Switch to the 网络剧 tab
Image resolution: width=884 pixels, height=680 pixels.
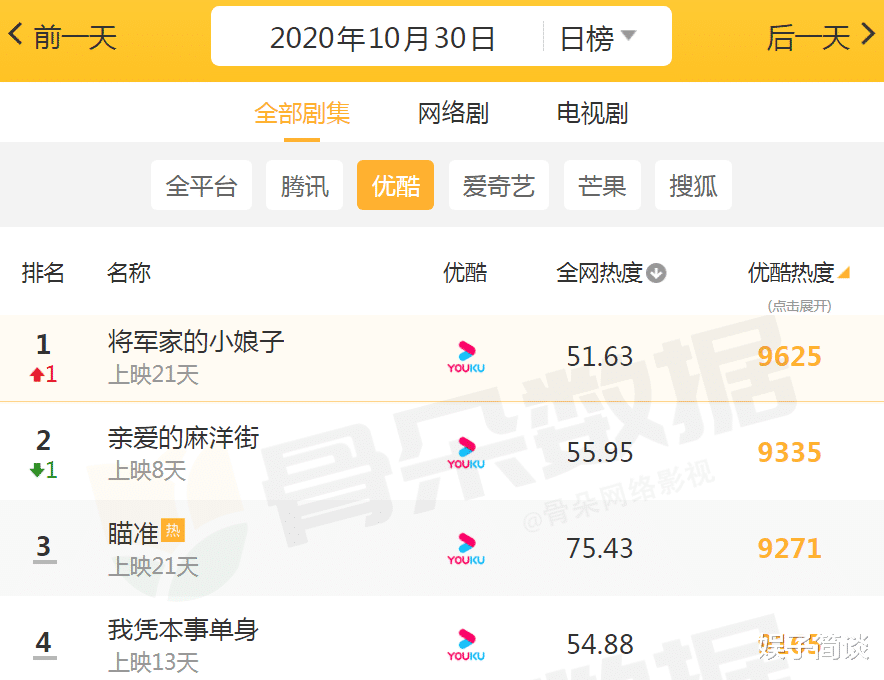pyautogui.click(x=452, y=113)
